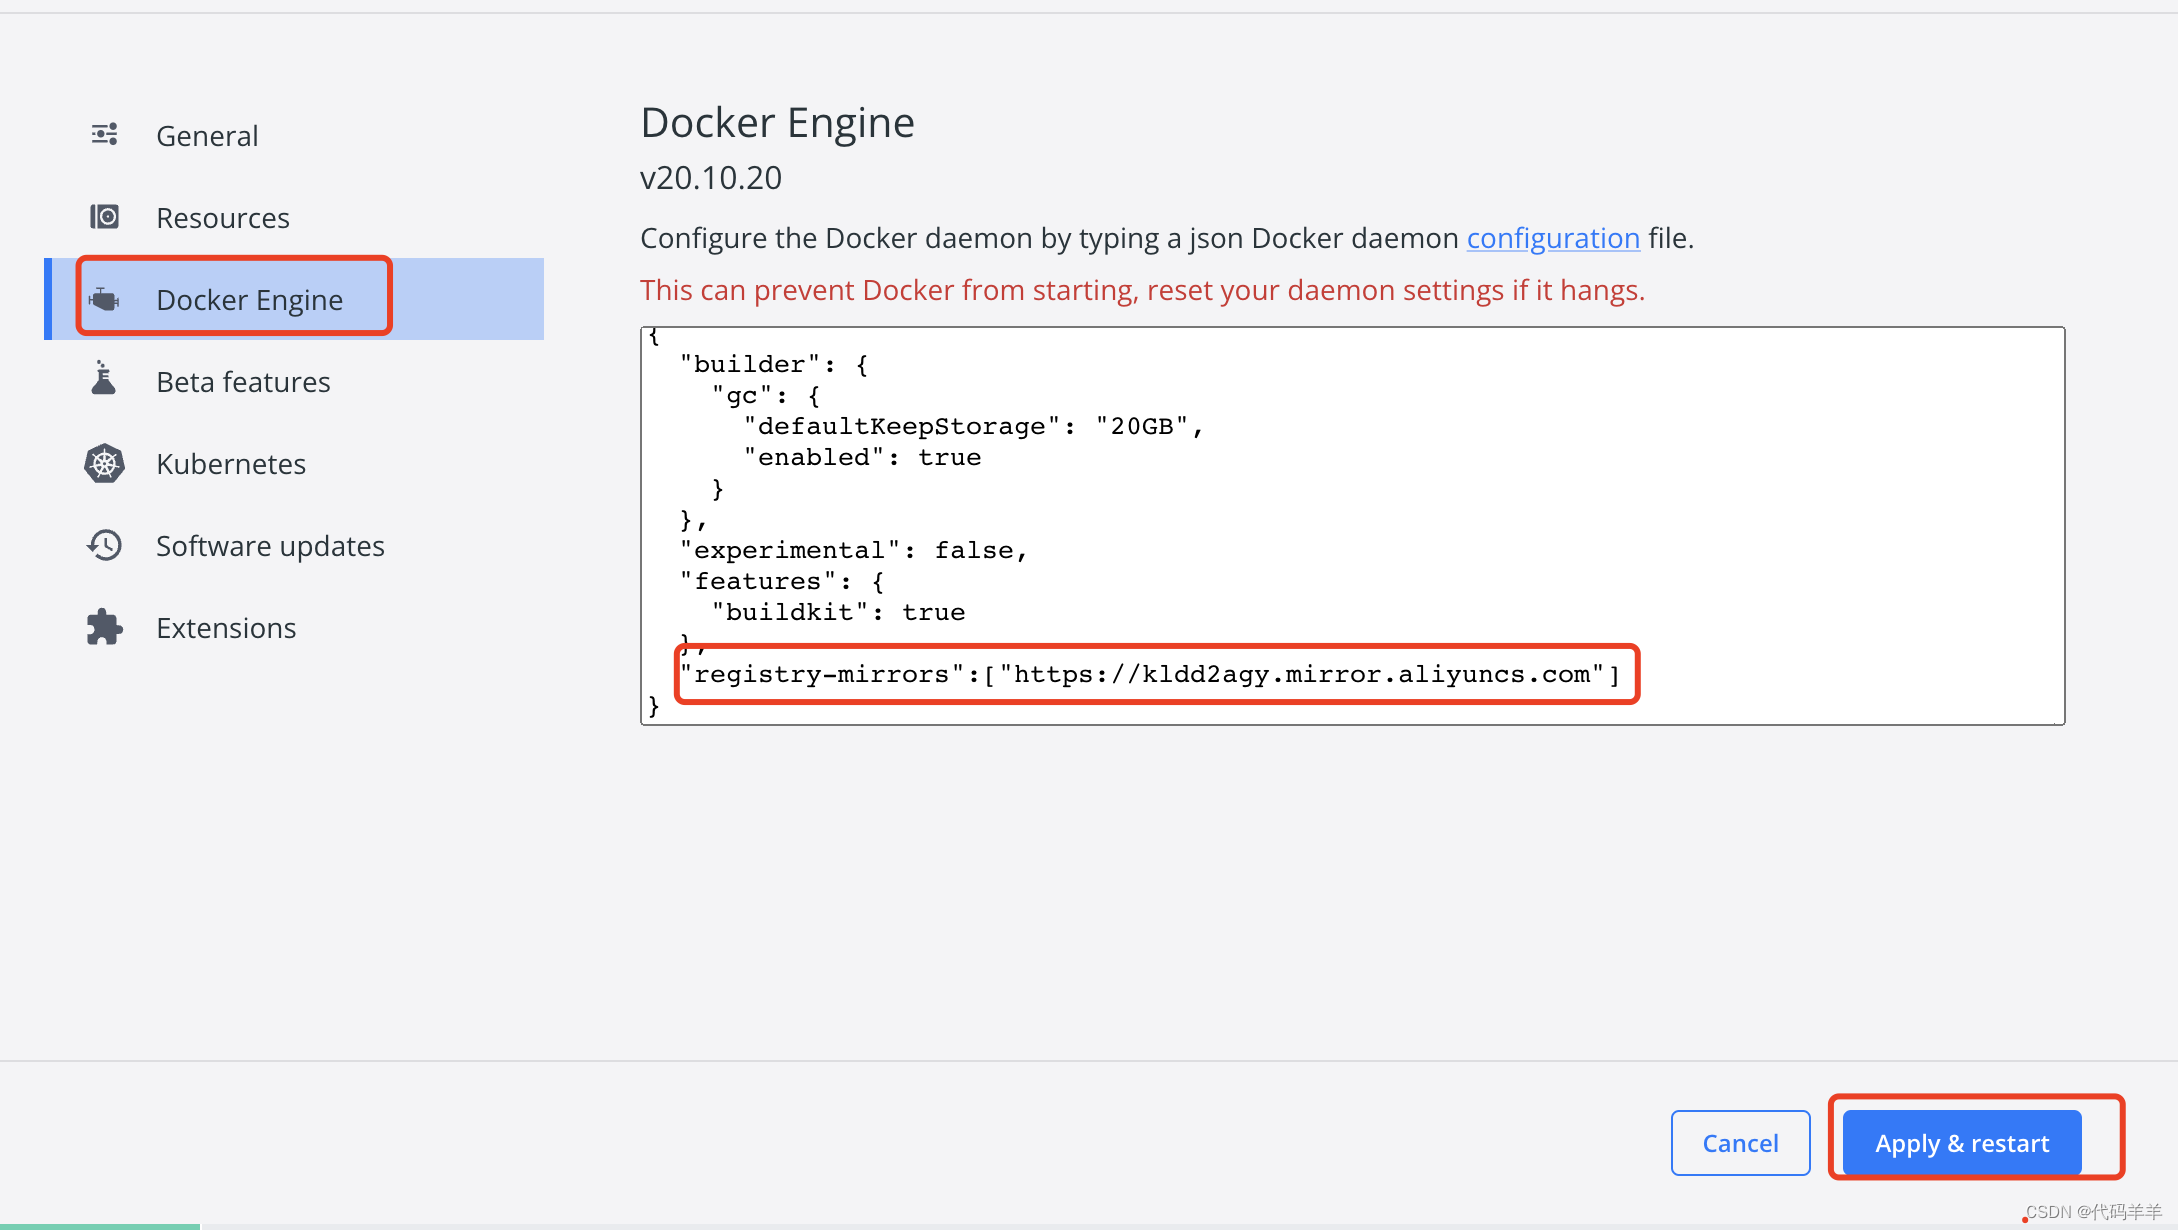Click the "gc": { line
2178x1230 pixels.
[766, 395]
